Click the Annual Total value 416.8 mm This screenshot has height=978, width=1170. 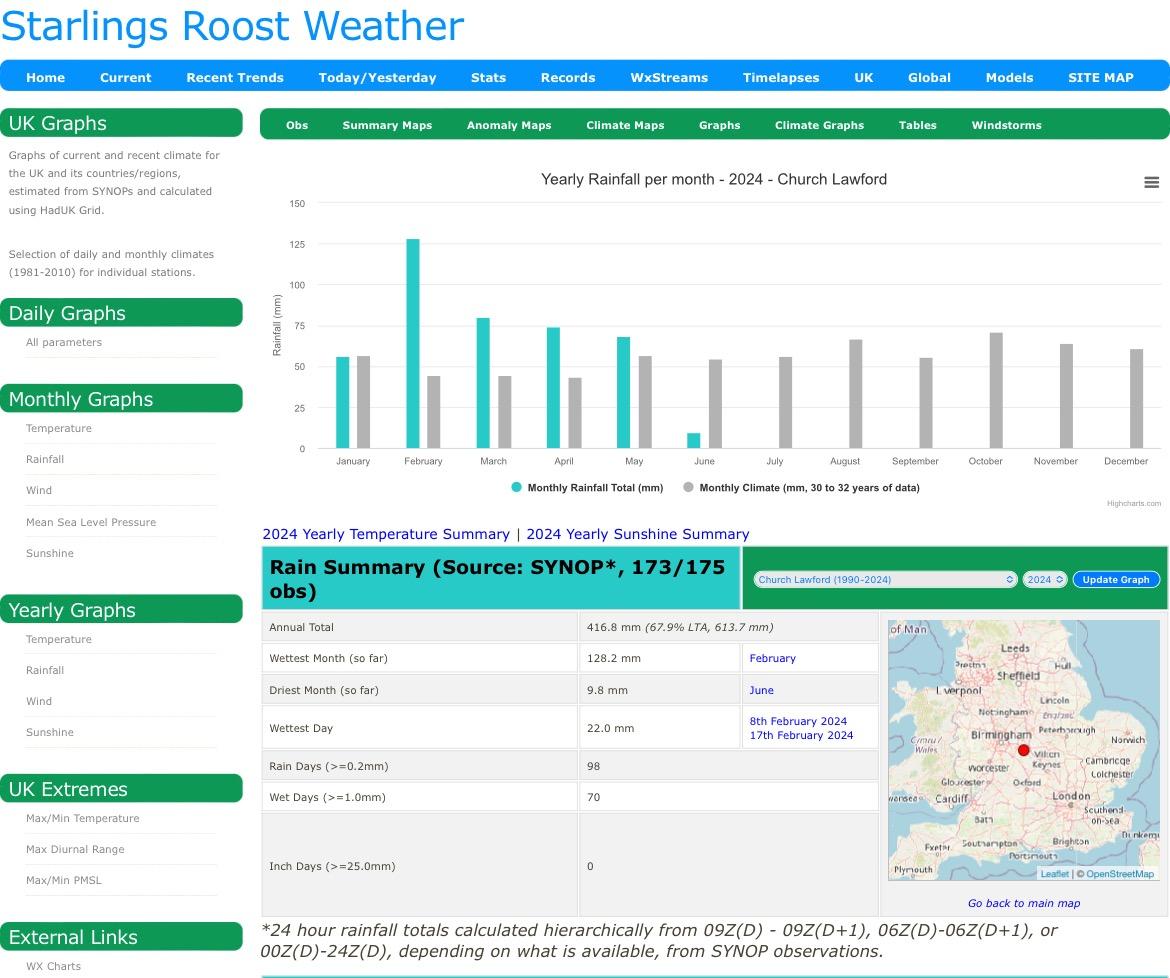pyautogui.click(x=613, y=627)
